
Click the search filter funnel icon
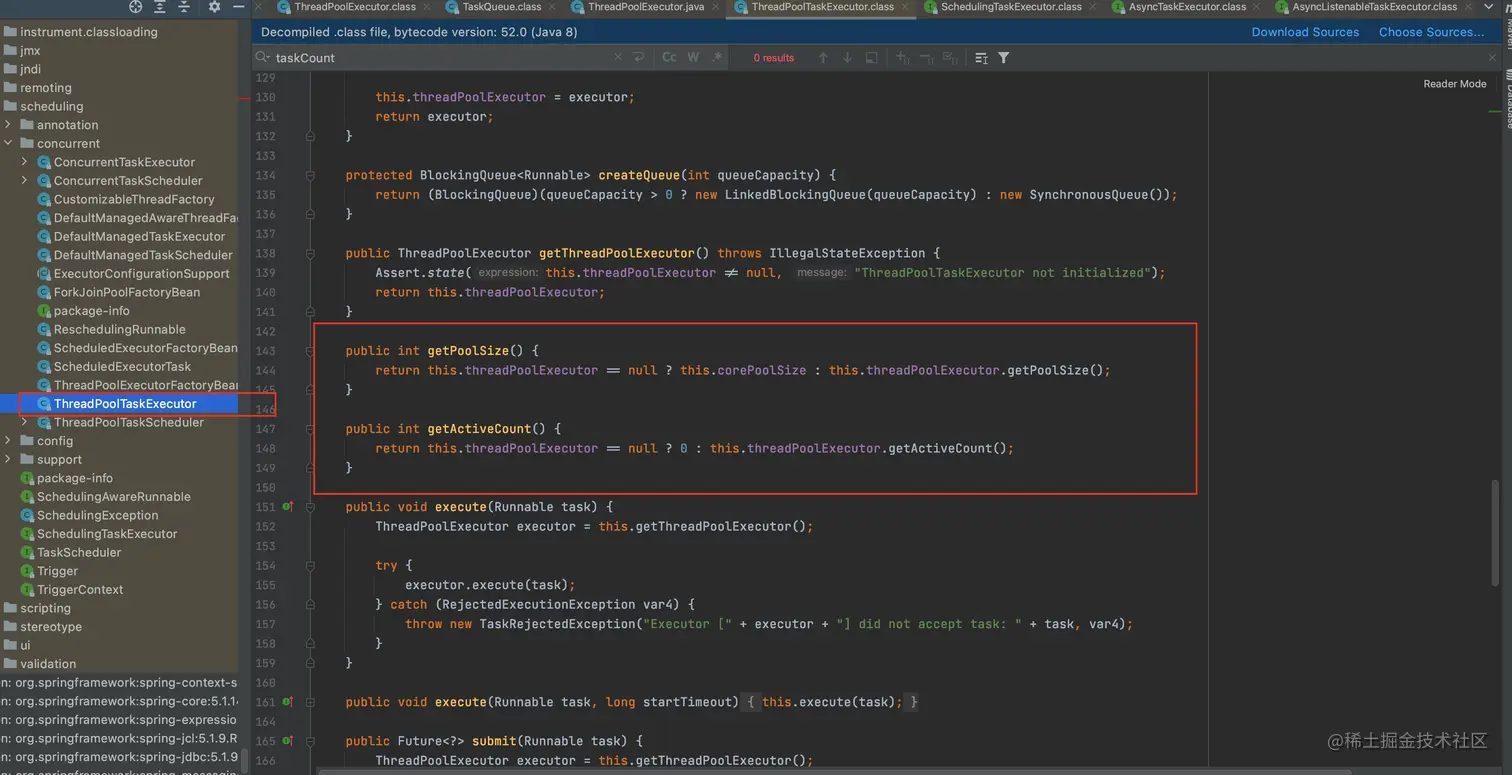[x=1004, y=58]
